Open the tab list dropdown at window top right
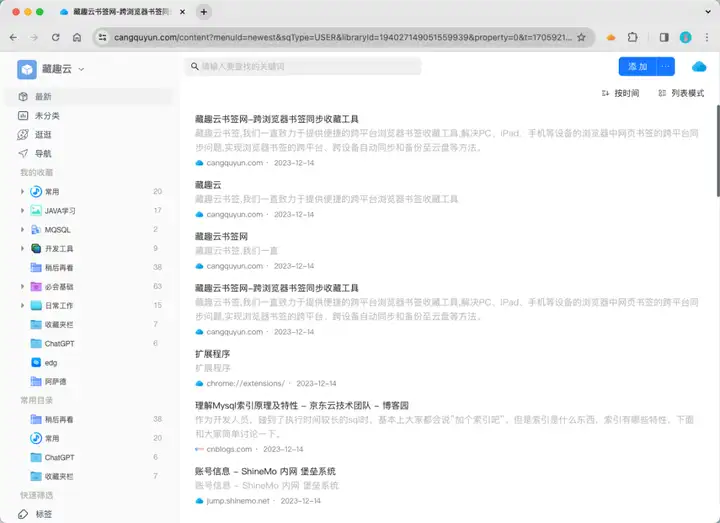 (x=708, y=12)
